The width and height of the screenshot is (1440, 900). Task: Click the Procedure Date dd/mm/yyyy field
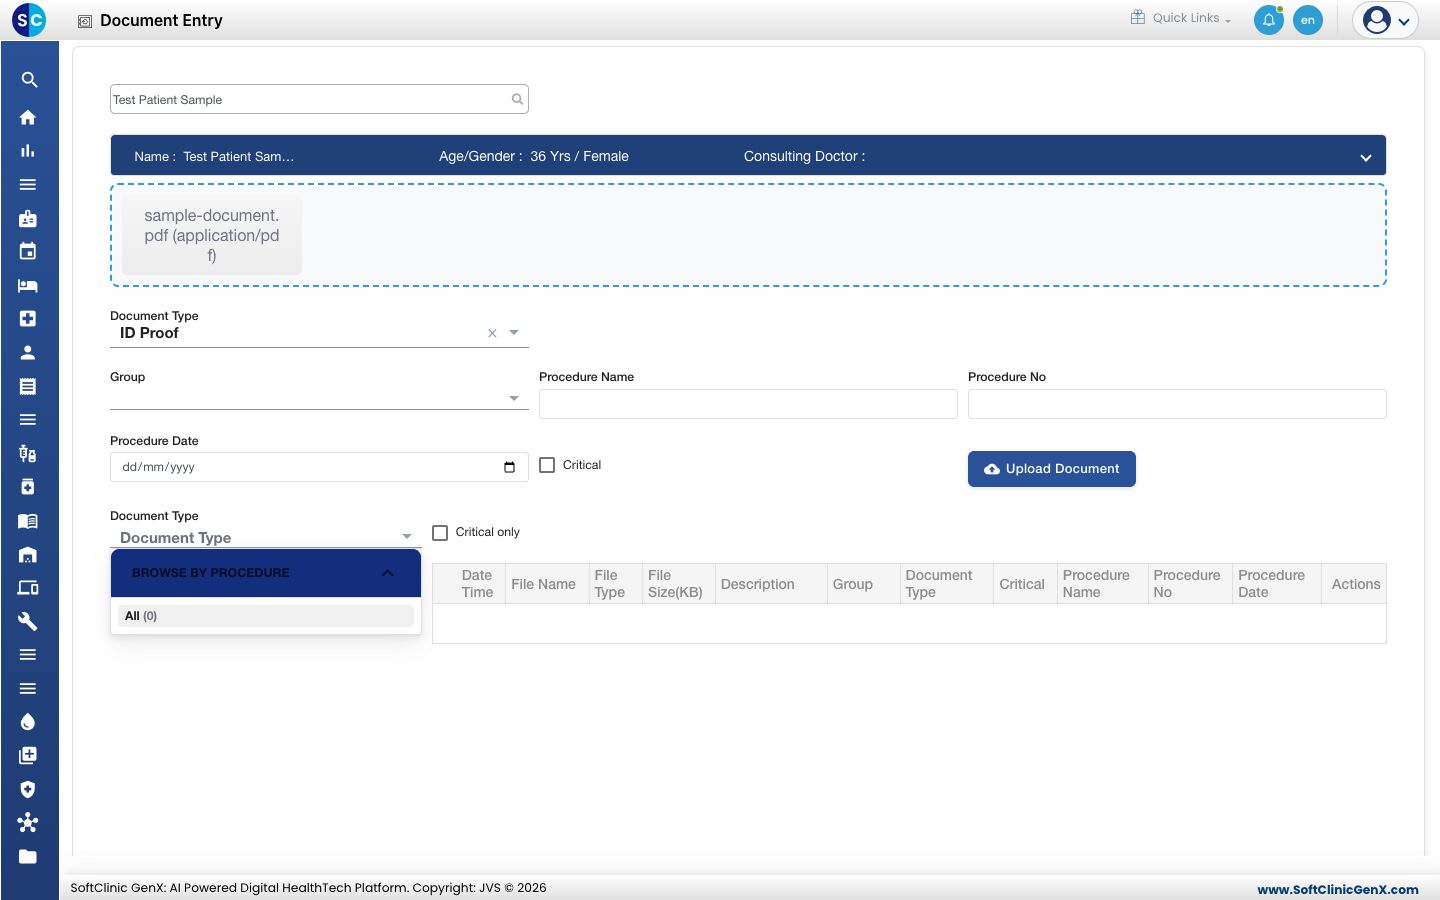[319, 467]
